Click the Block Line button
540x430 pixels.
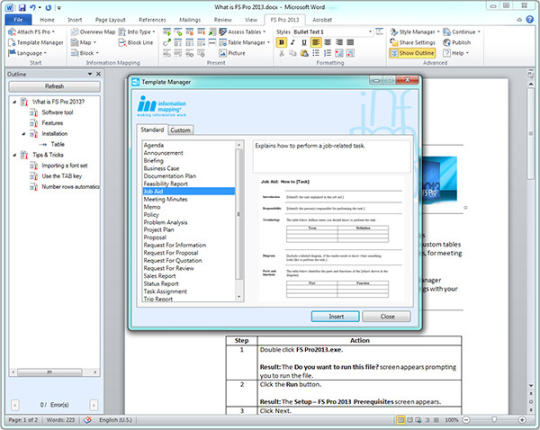coord(136,42)
